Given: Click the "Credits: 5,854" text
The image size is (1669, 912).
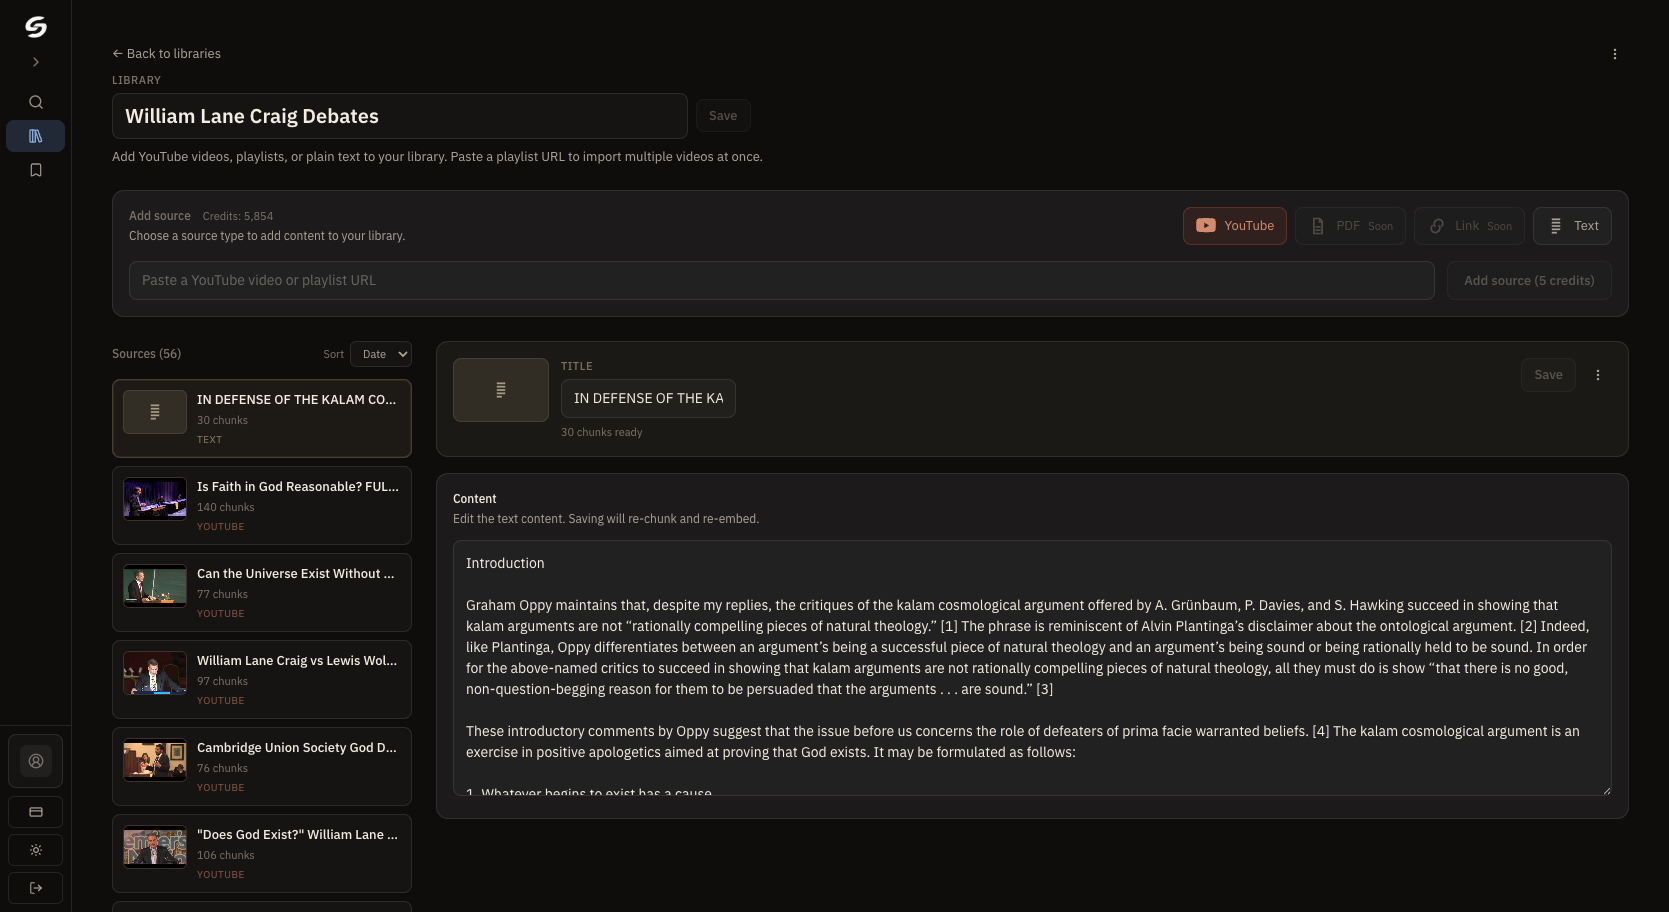Looking at the screenshot, I should [x=238, y=216].
